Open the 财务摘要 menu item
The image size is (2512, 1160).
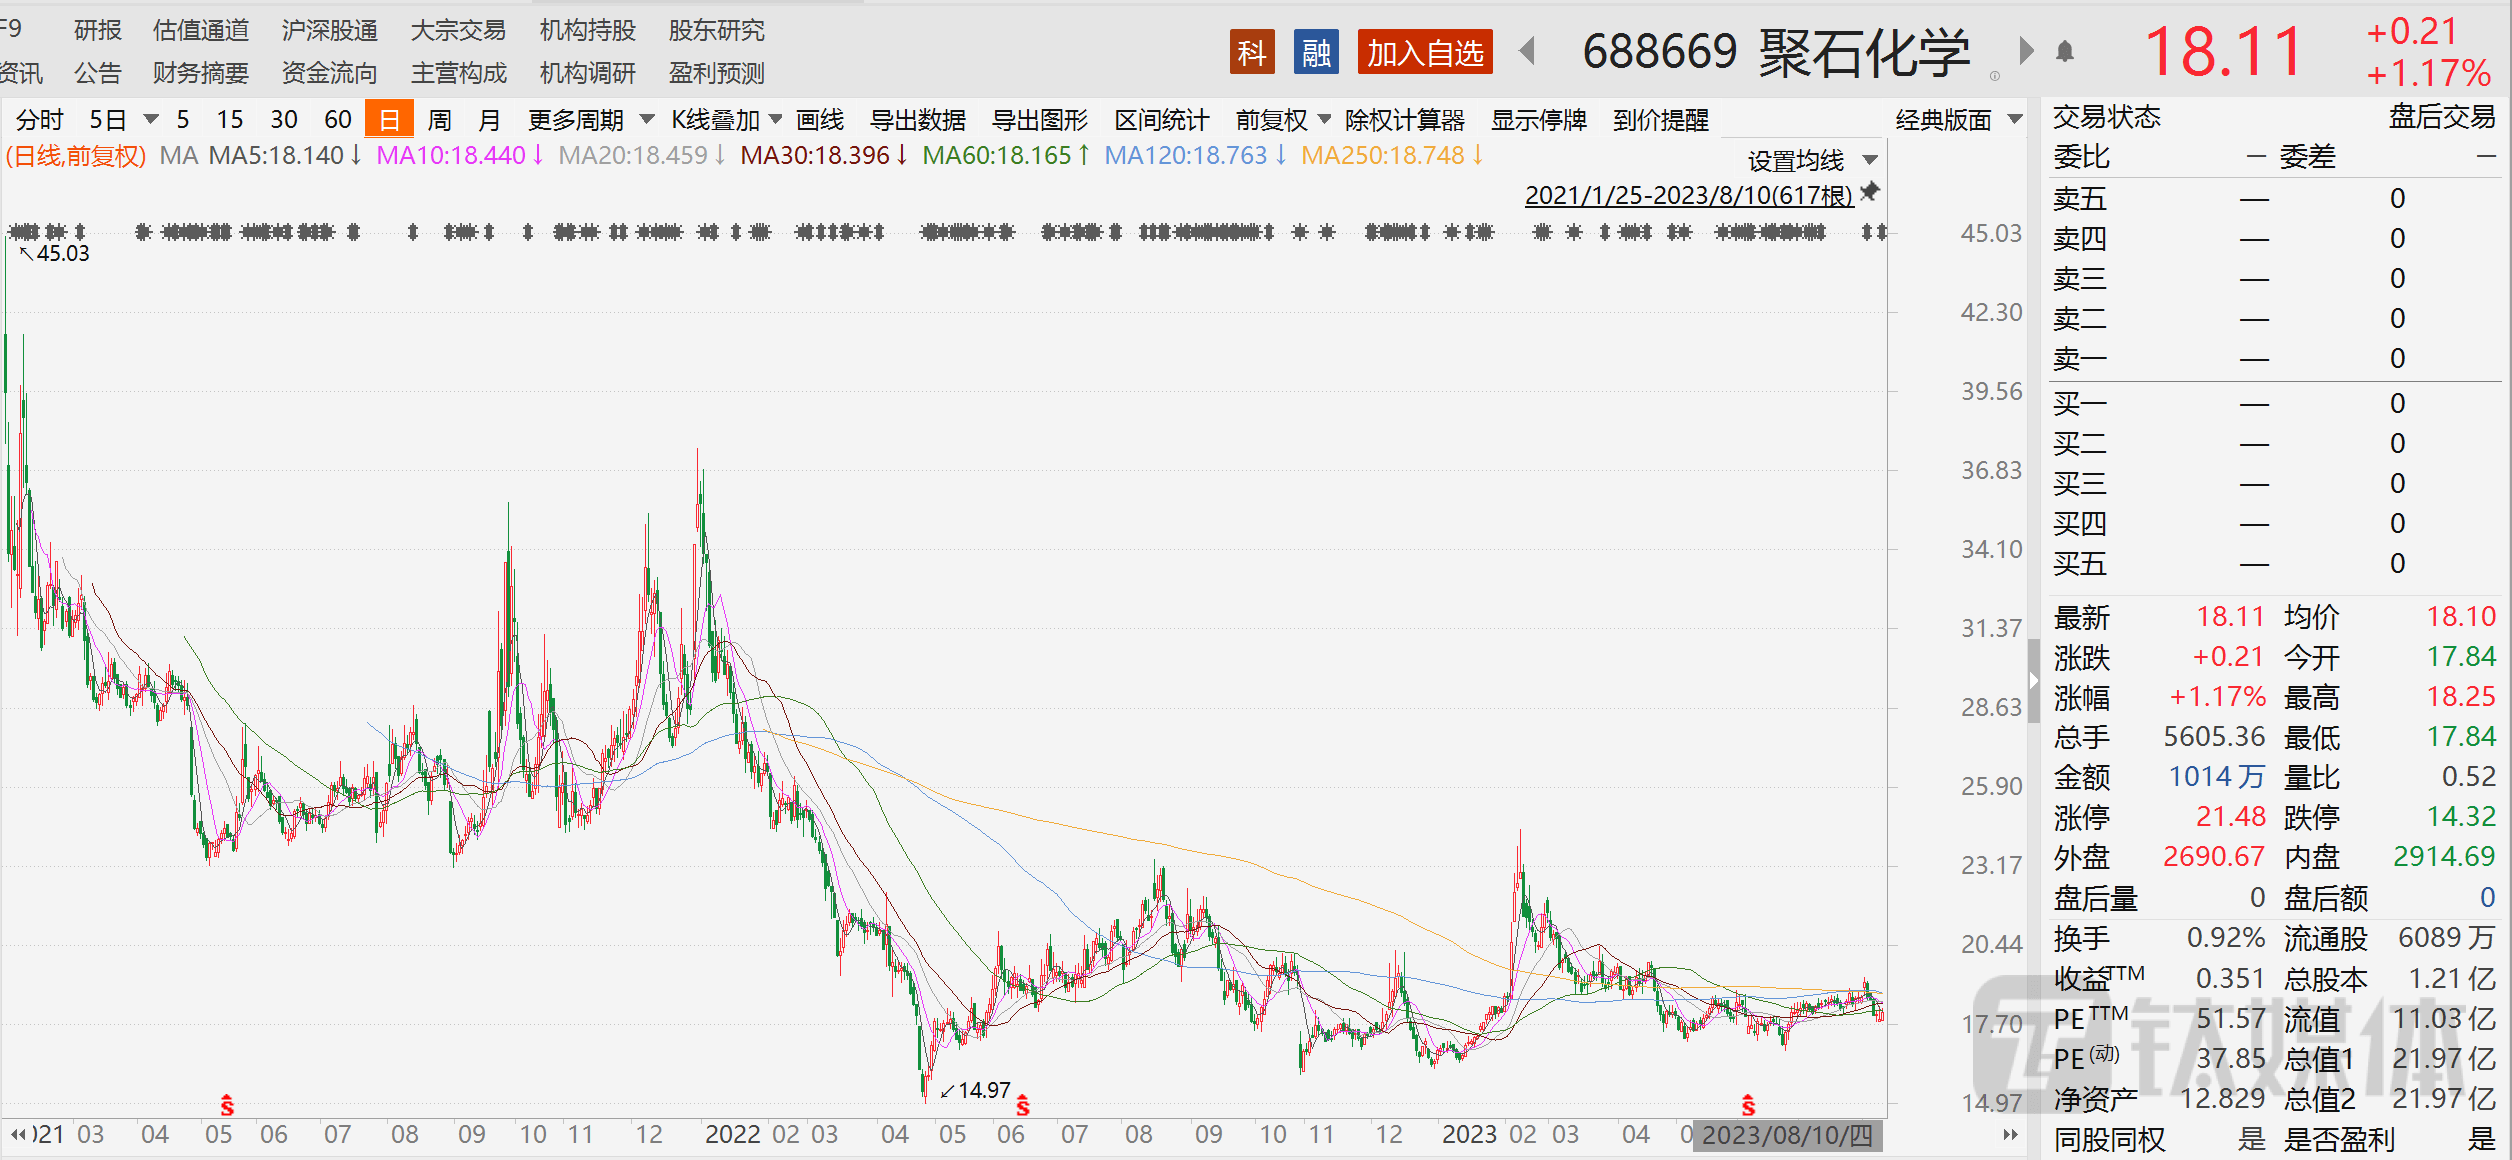tap(200, 73)
